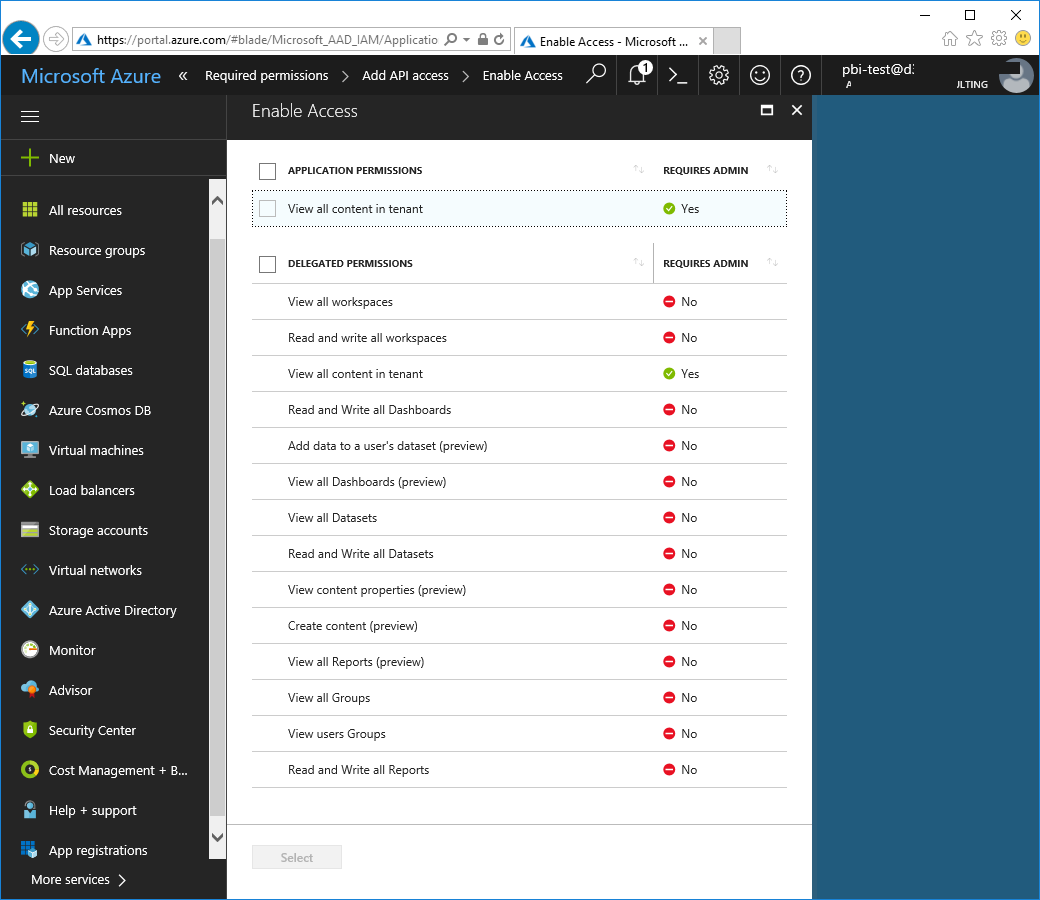The image size is (1040, 900).
Task: Toggle the hamburger menu in the sidebar
Action: tap(30, 117)
